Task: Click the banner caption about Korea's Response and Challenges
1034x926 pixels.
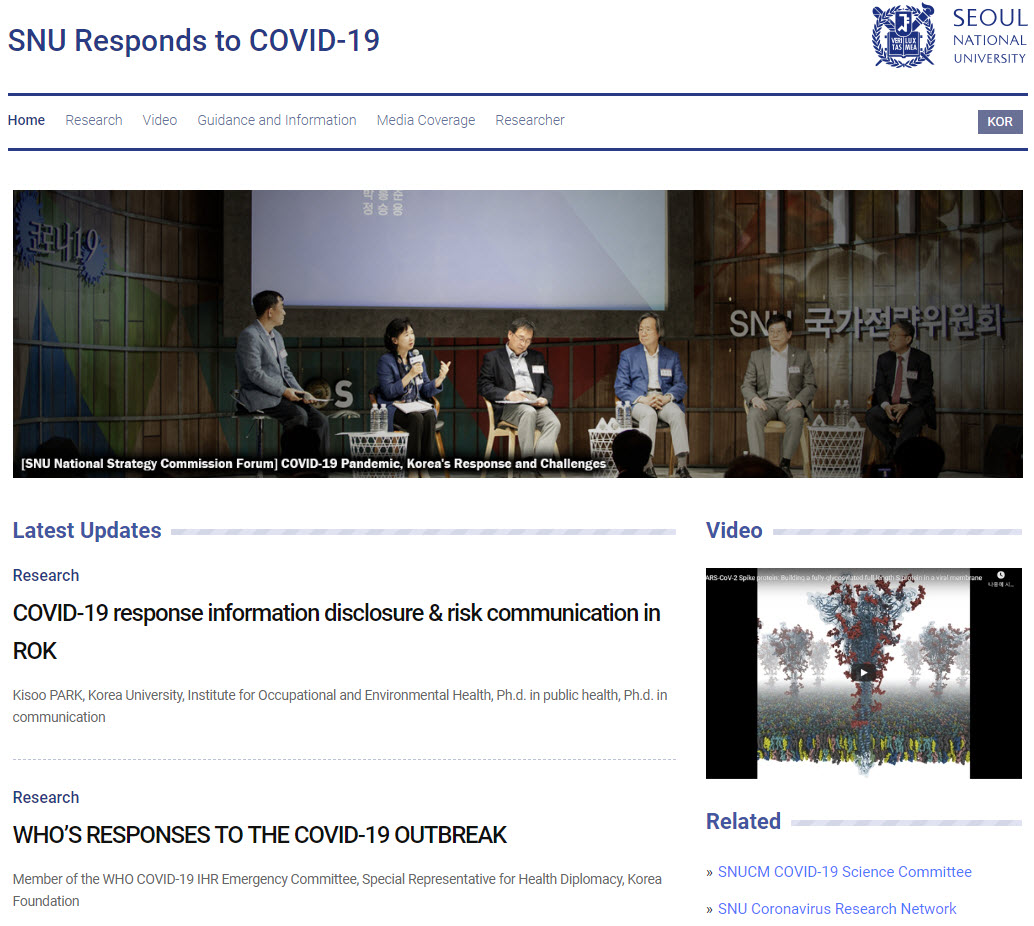Action: click(313, 464)
